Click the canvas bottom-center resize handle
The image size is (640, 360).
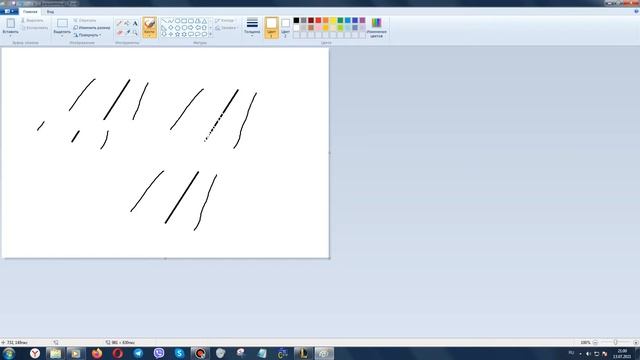[x=165, y=259]
